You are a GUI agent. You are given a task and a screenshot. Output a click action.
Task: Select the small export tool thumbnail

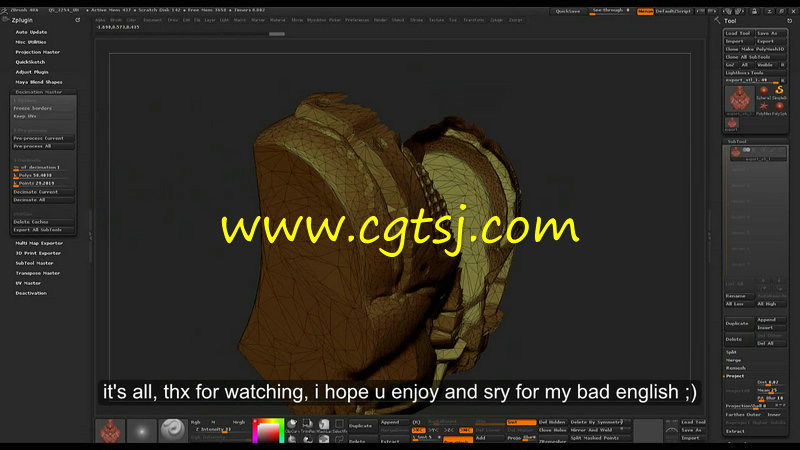click(732, 123)
